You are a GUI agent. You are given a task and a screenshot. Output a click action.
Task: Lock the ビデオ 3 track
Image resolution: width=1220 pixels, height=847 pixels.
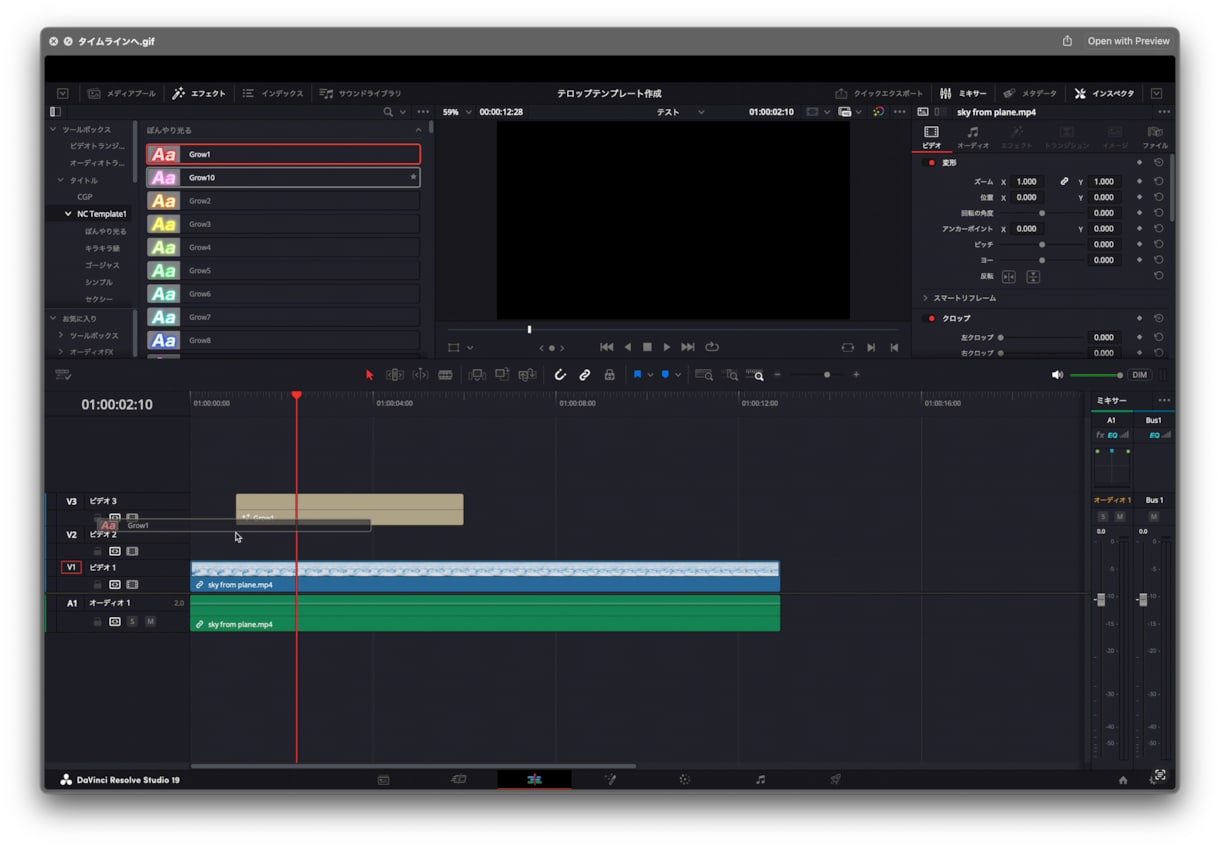click(x=98, y=518)
